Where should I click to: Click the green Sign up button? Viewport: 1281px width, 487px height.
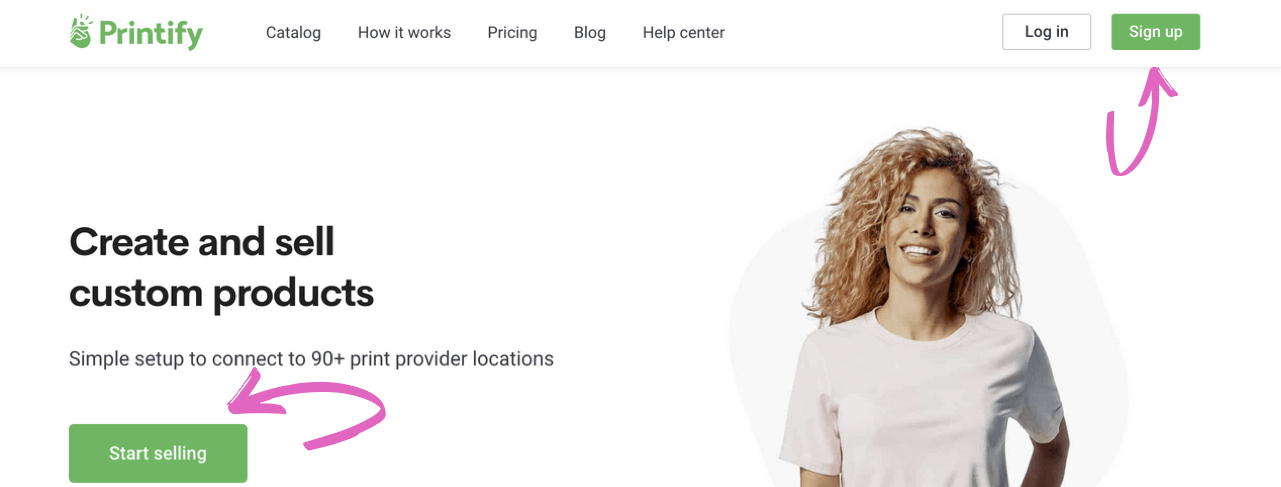pyautogui.click(x=1155, y=32)
